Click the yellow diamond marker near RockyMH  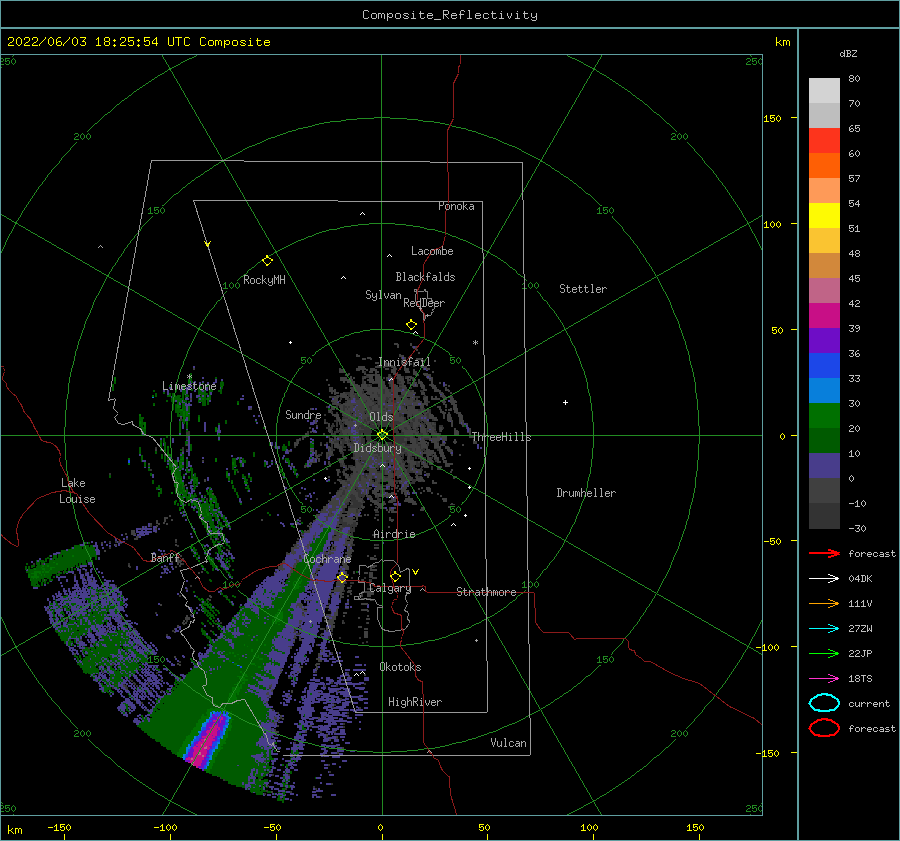click(267, 261)
